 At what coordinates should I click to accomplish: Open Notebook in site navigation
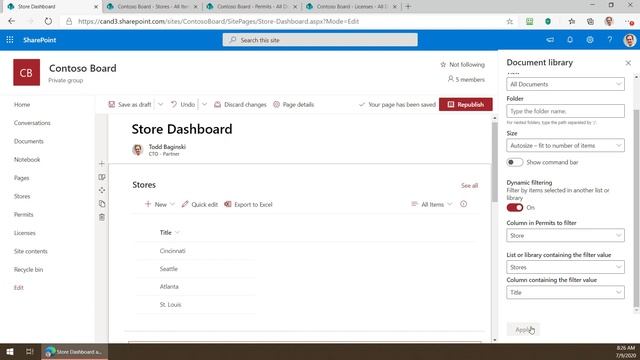[27, 160]
